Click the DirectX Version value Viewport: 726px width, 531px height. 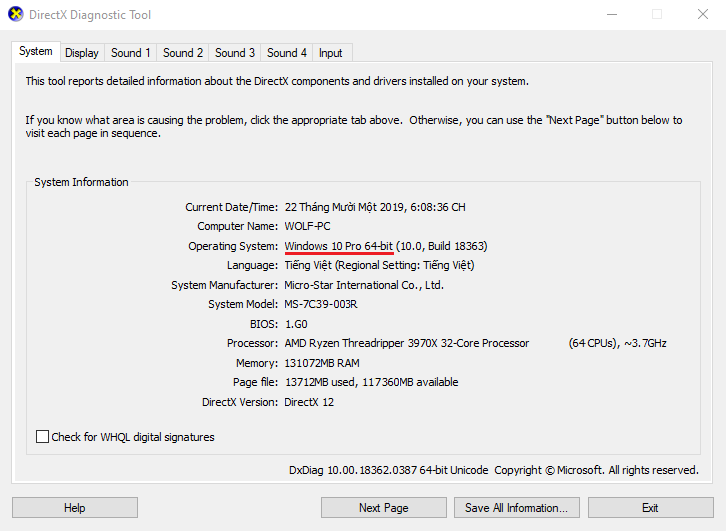click(309, 402)
